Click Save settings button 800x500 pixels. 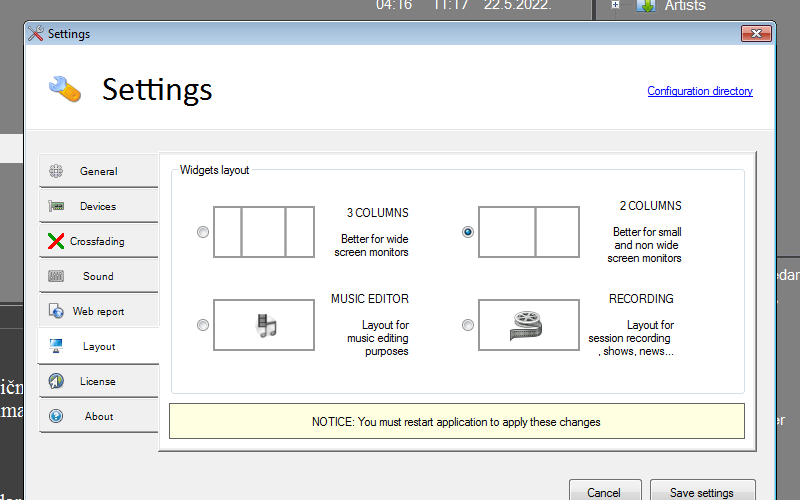(703, 491)
